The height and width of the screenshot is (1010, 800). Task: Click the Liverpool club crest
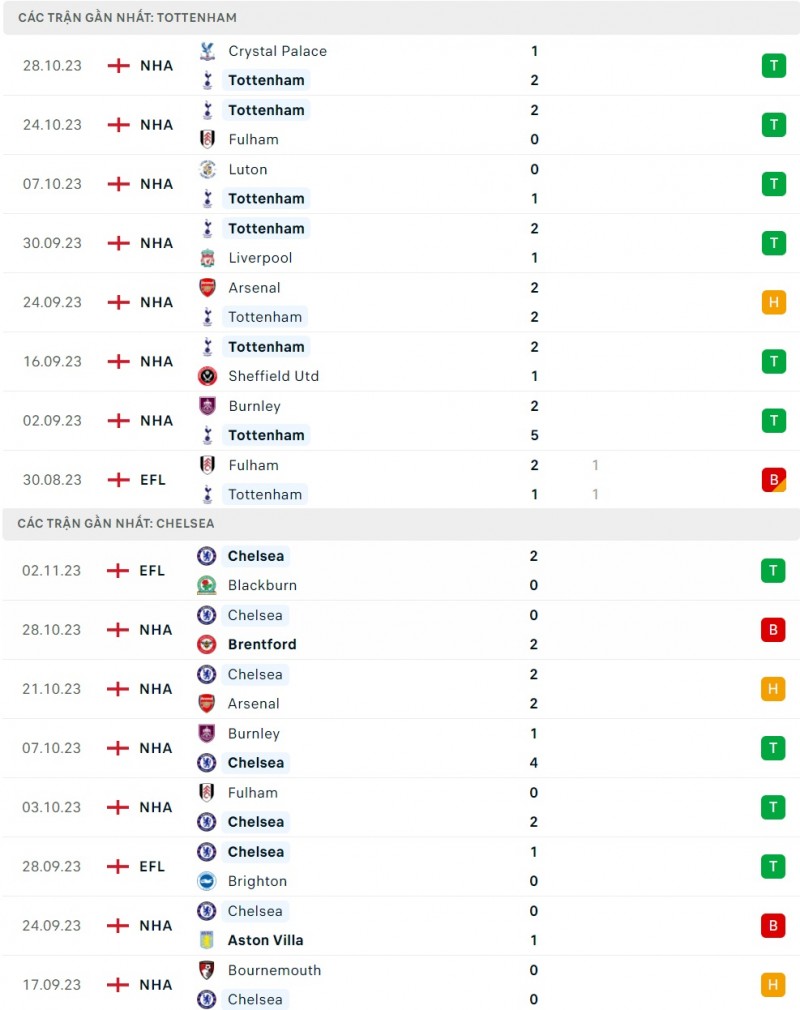(208, 258)
